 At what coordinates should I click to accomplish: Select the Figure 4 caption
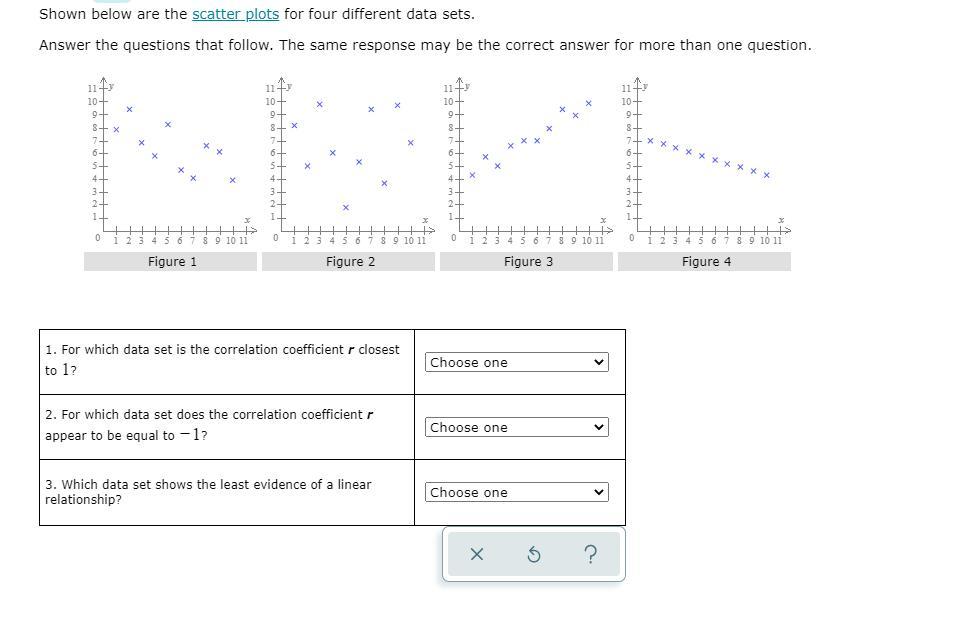click(705, 262)
